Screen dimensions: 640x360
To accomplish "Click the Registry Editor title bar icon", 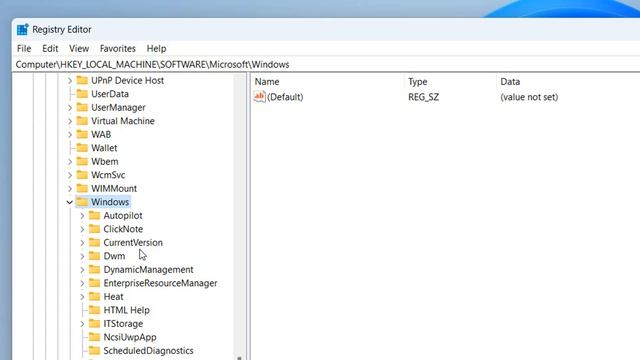I will click(x=22, y=29).
